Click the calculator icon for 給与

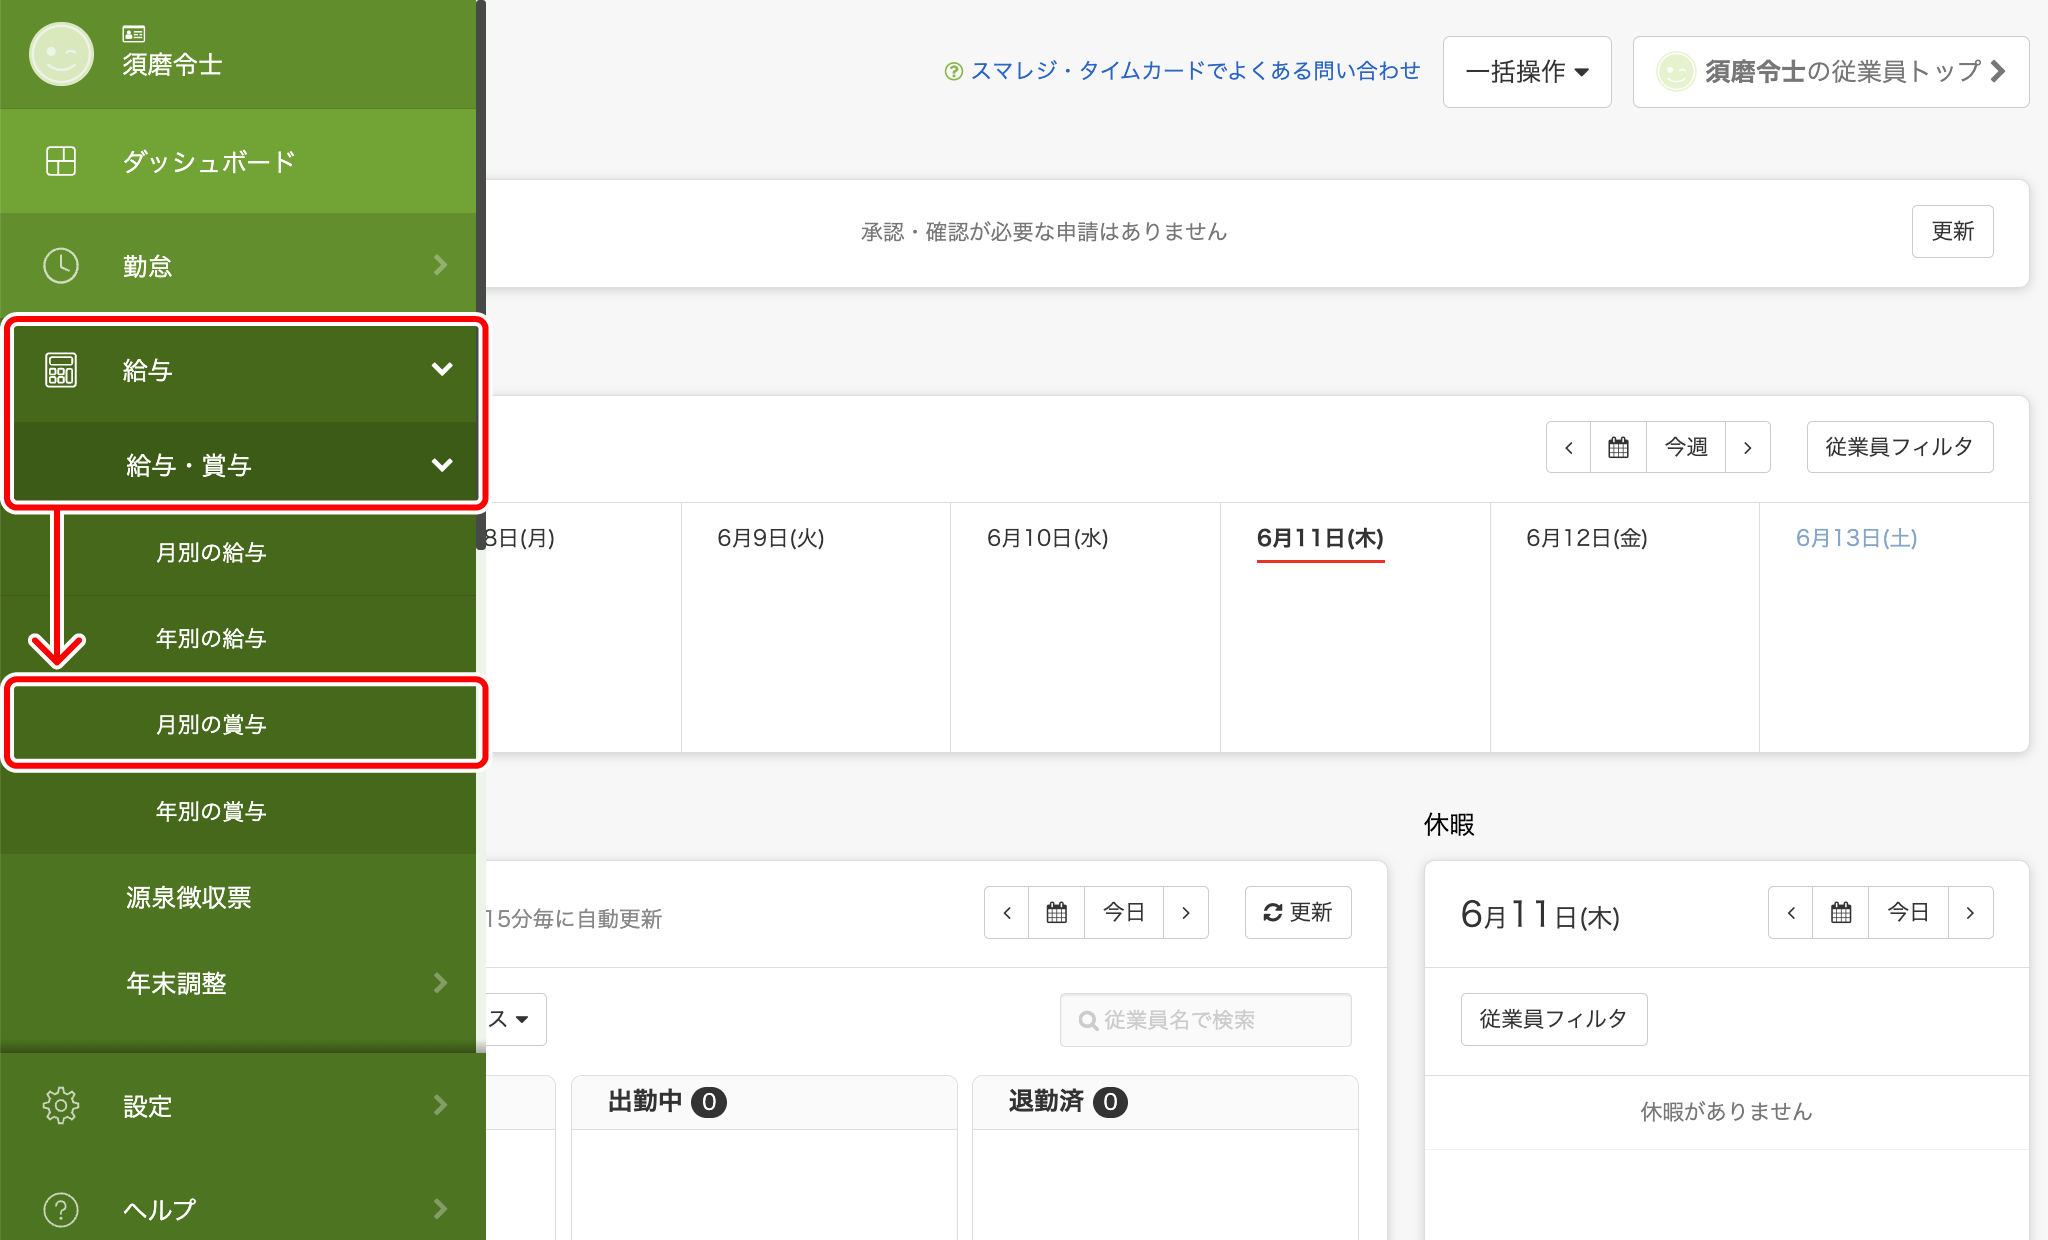pyautogui.click(x=61, y=370)
